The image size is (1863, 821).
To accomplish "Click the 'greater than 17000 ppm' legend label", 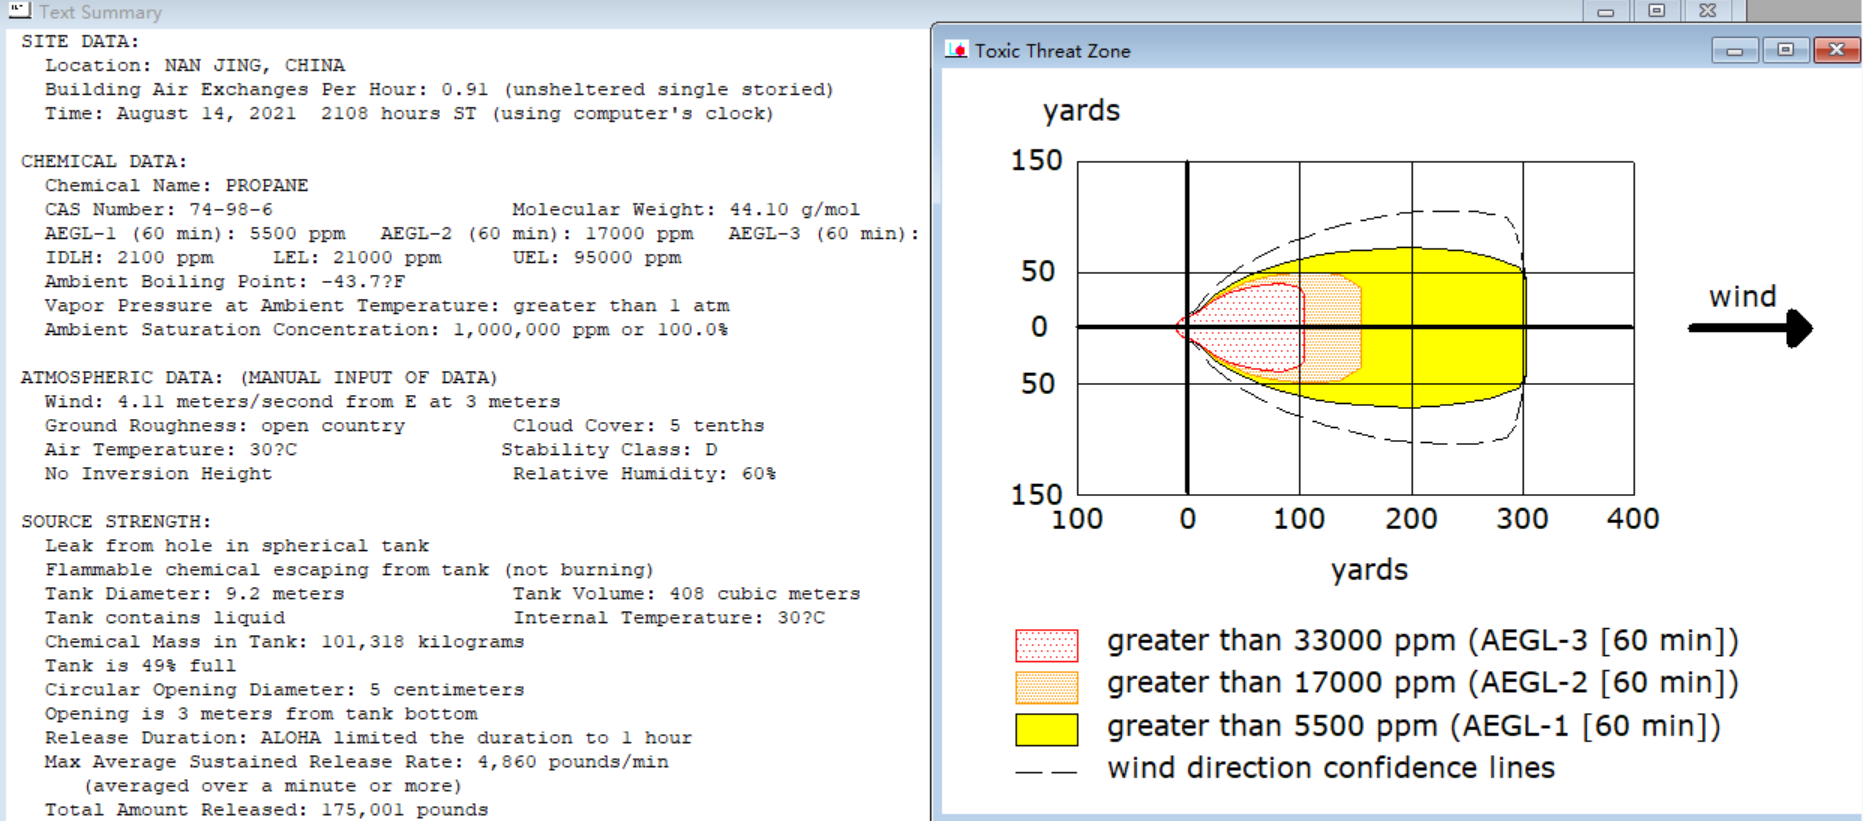I will click(x=1422, y=683).
